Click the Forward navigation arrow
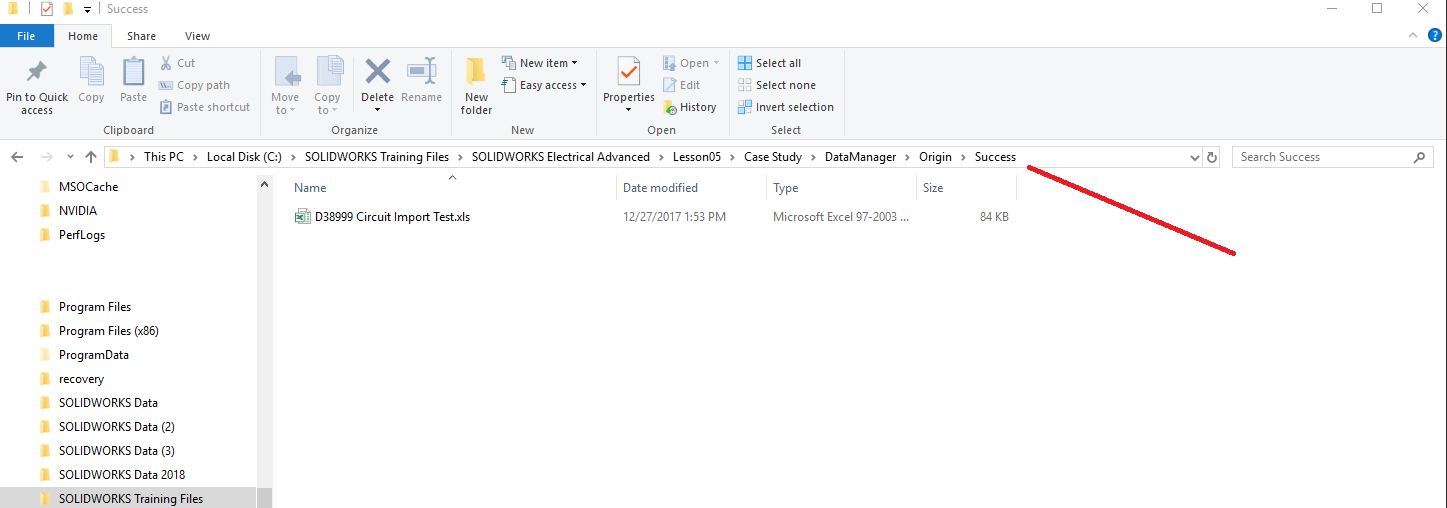The image size is (1447, 508). (x=46, y=157)
